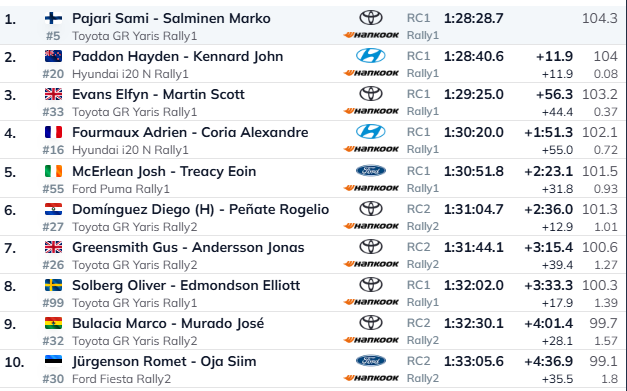Click the Sweden flag beside Solberg Oliver

point(53,285)
